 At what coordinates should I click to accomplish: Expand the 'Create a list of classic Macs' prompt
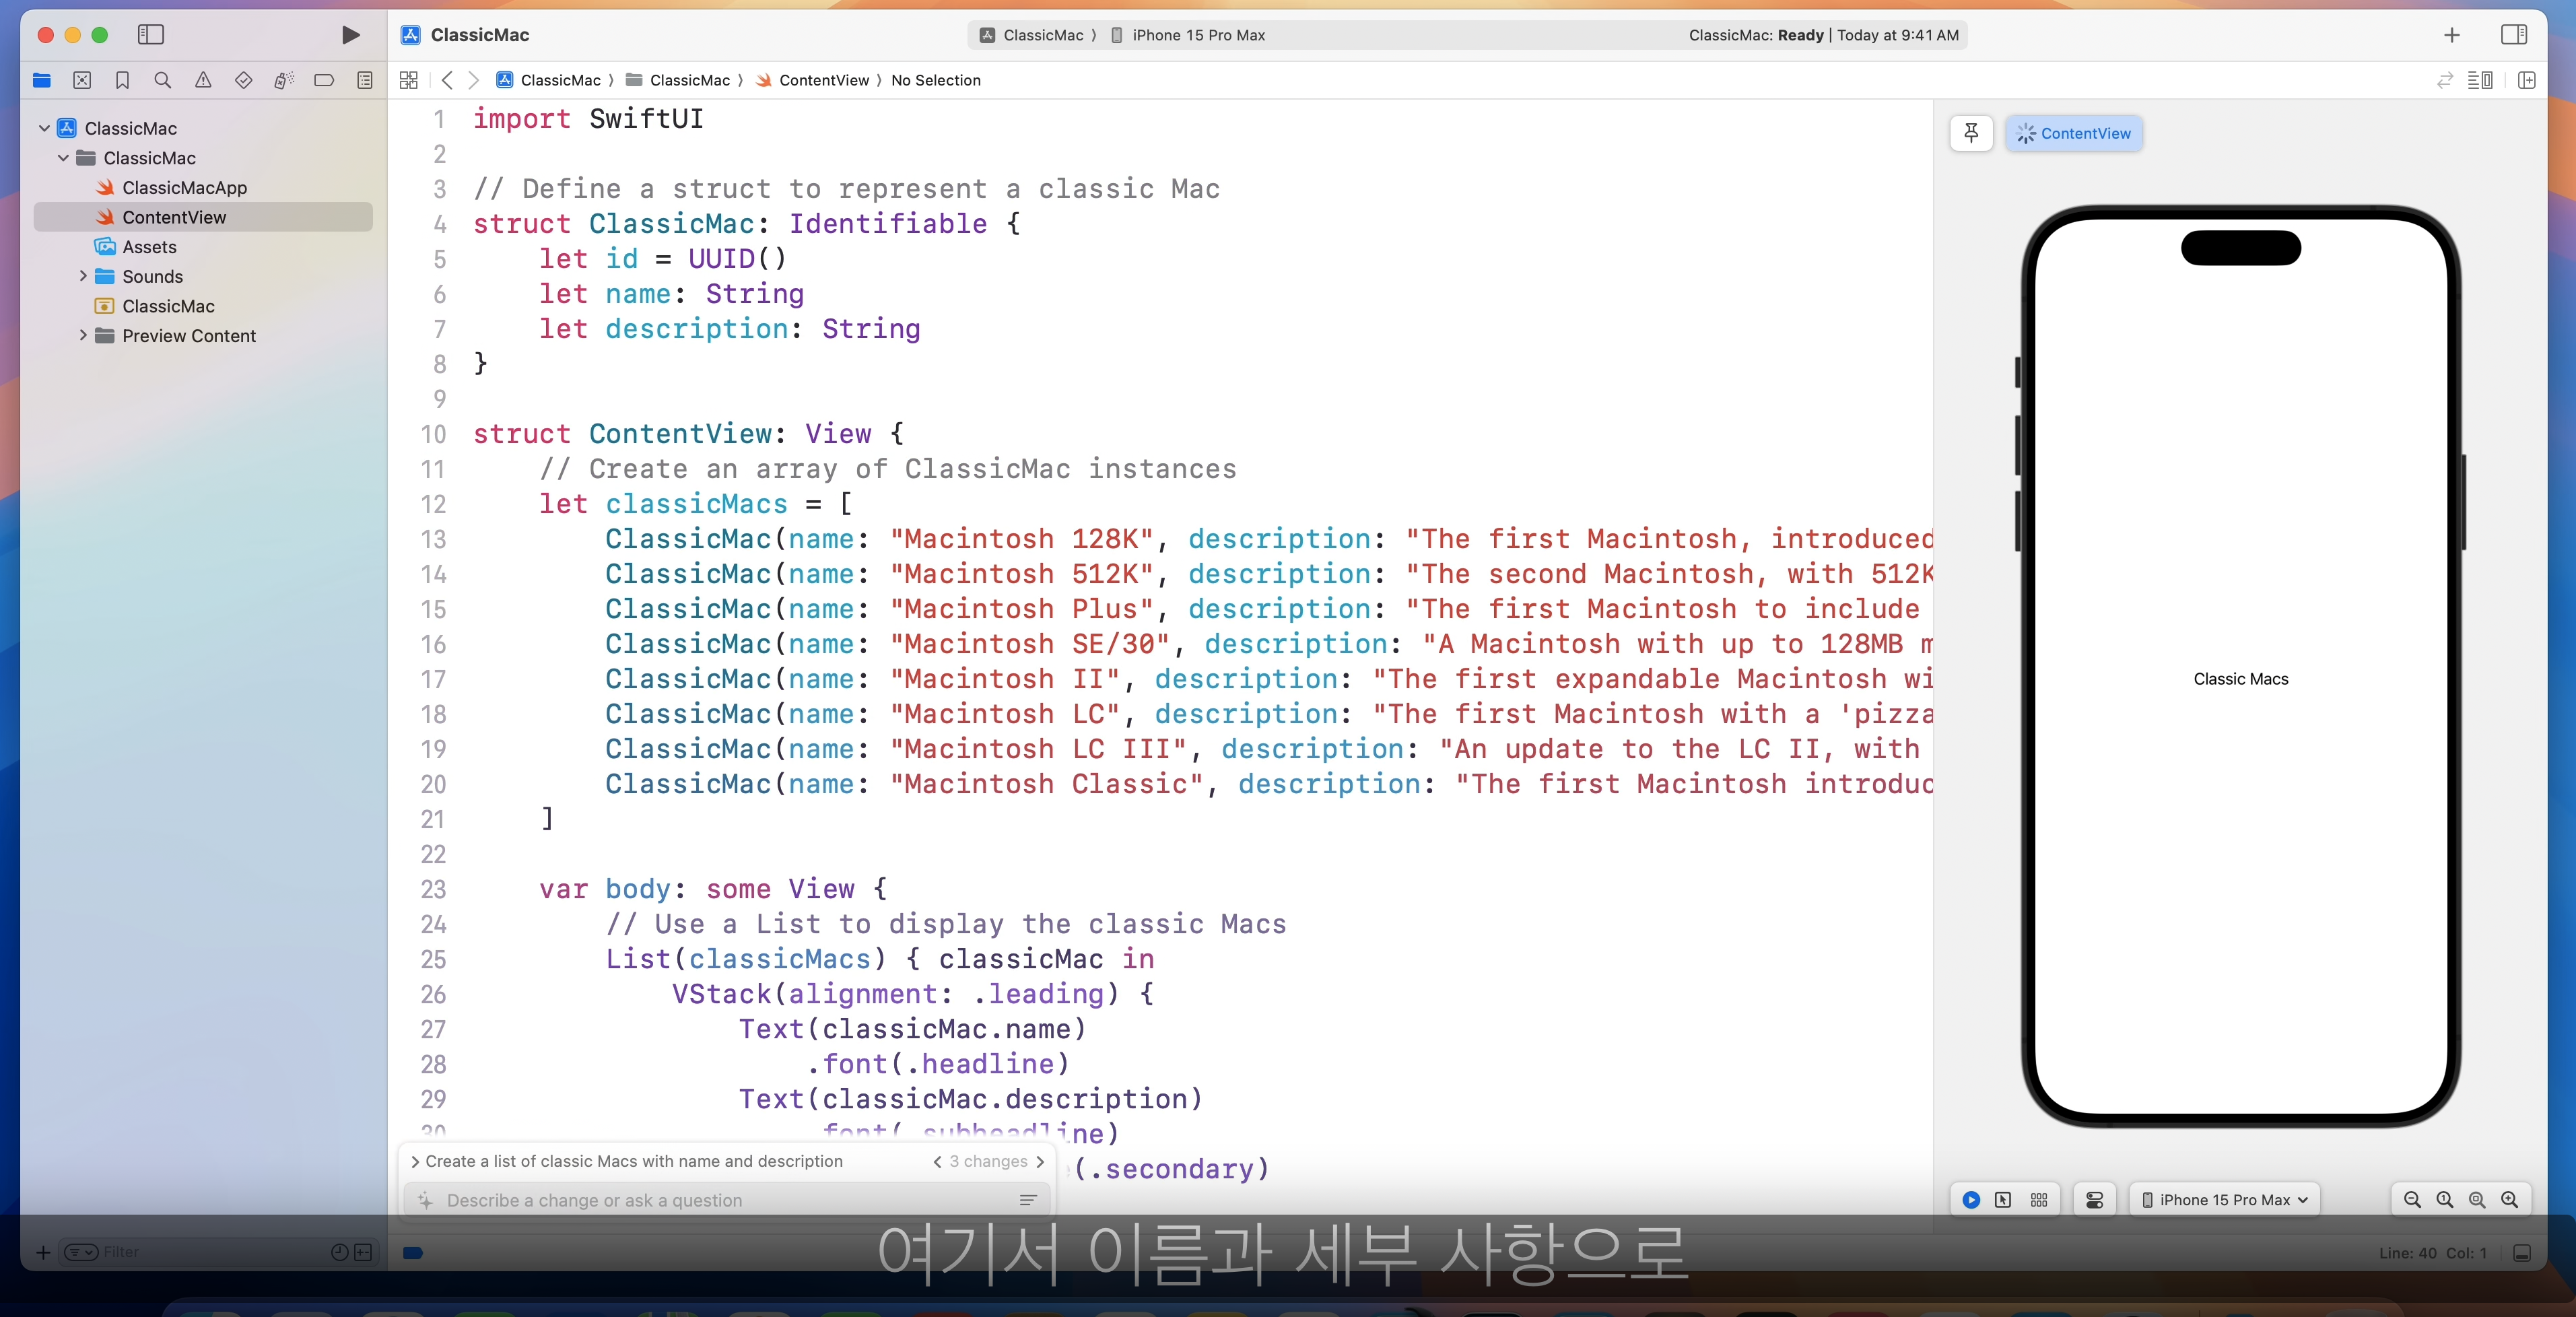tap(415, 1161)
